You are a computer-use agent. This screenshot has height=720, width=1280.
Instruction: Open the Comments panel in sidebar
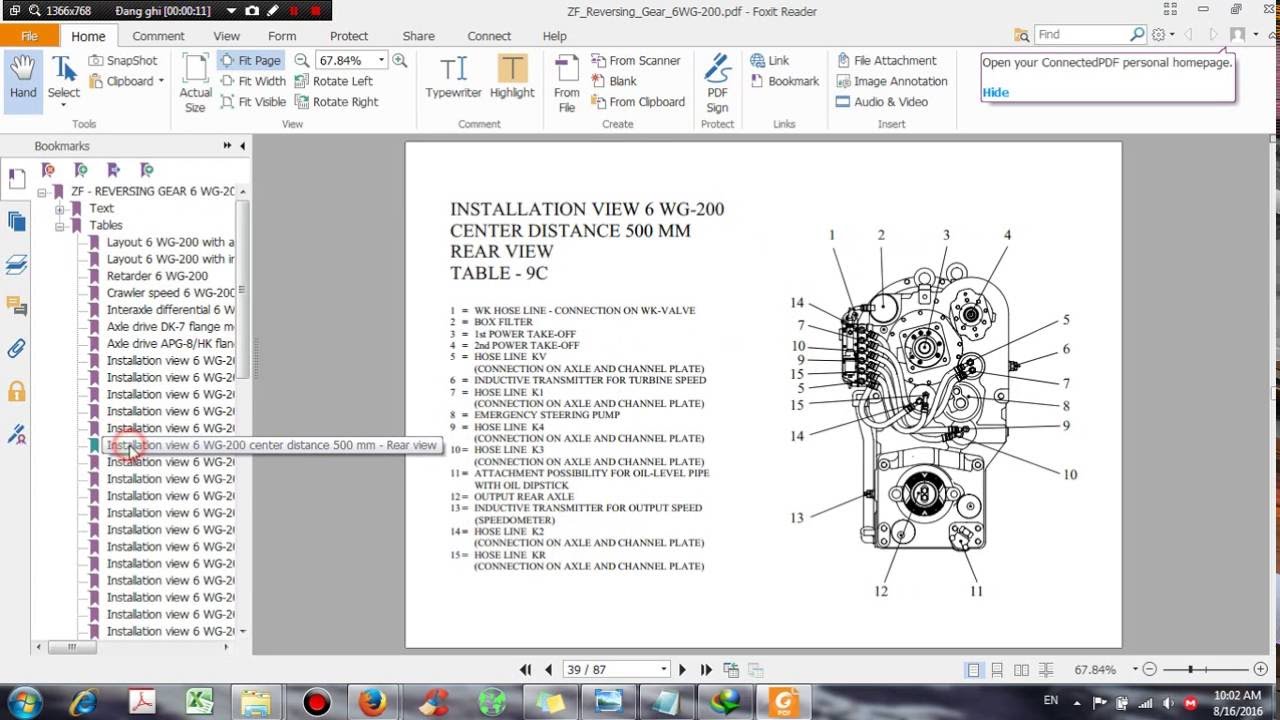tap(16, 307)
